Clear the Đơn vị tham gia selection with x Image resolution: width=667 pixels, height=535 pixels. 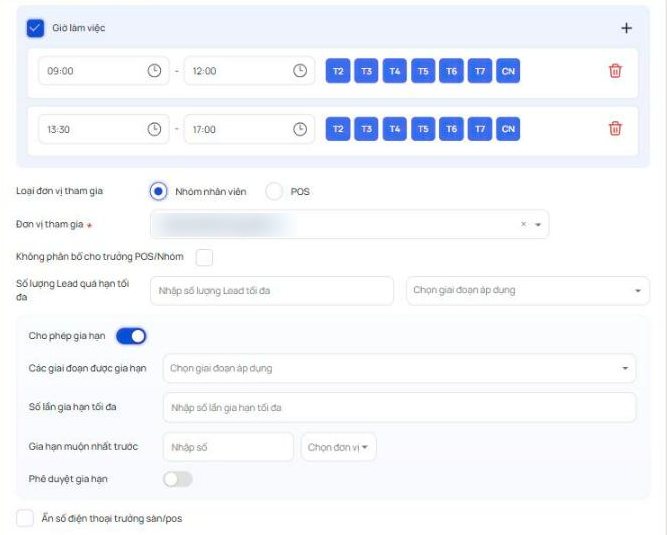(523, 224)
